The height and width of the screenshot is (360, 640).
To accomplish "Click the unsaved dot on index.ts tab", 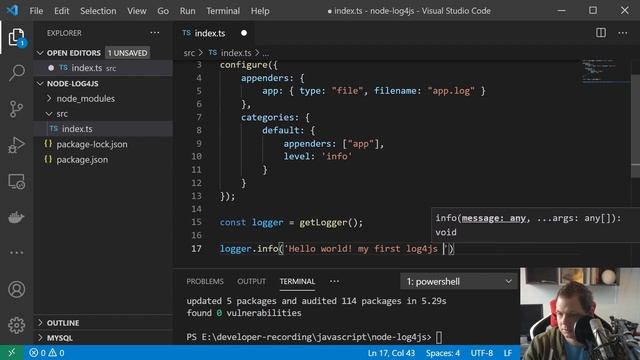I will point(244,33).
